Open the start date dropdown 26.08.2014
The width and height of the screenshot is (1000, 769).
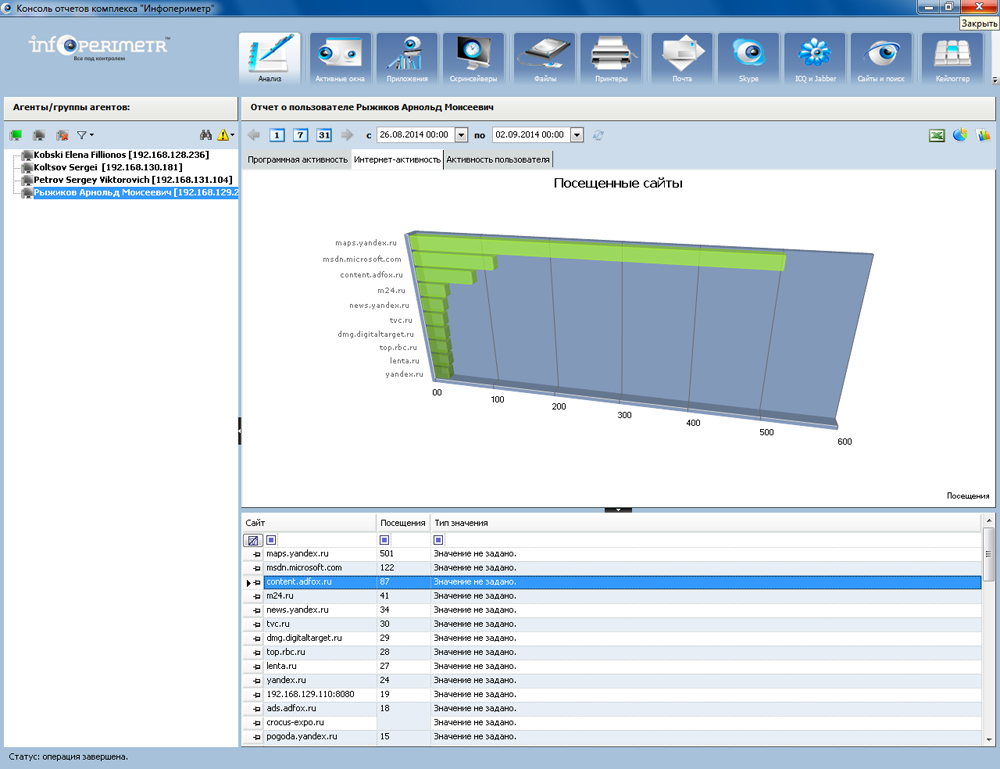(461, 135)
